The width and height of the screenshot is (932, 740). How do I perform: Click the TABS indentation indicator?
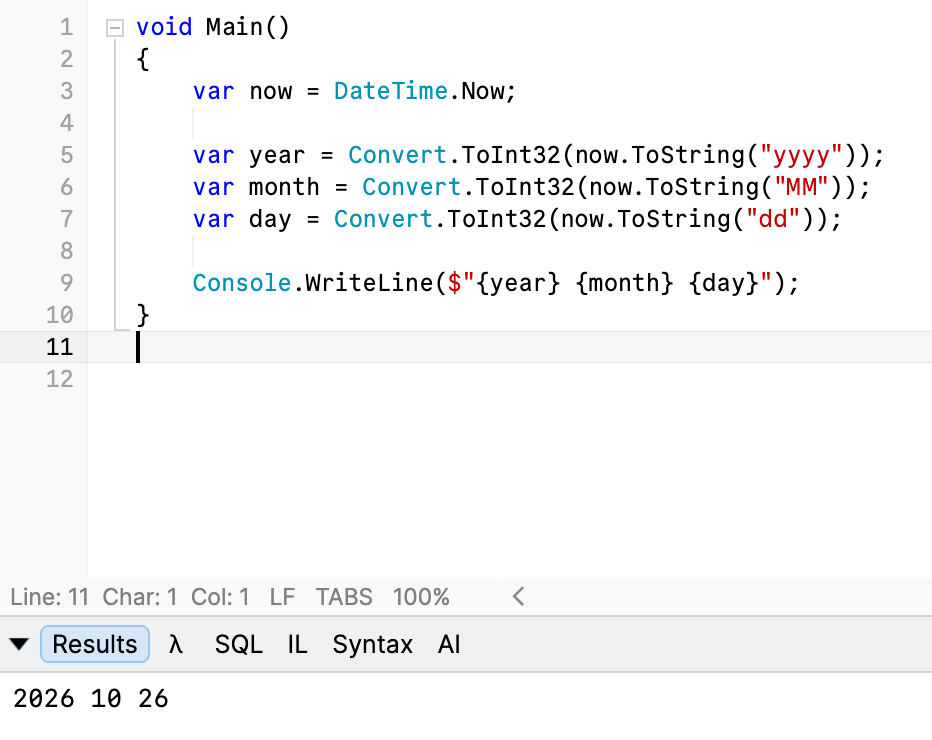(344, 597)
